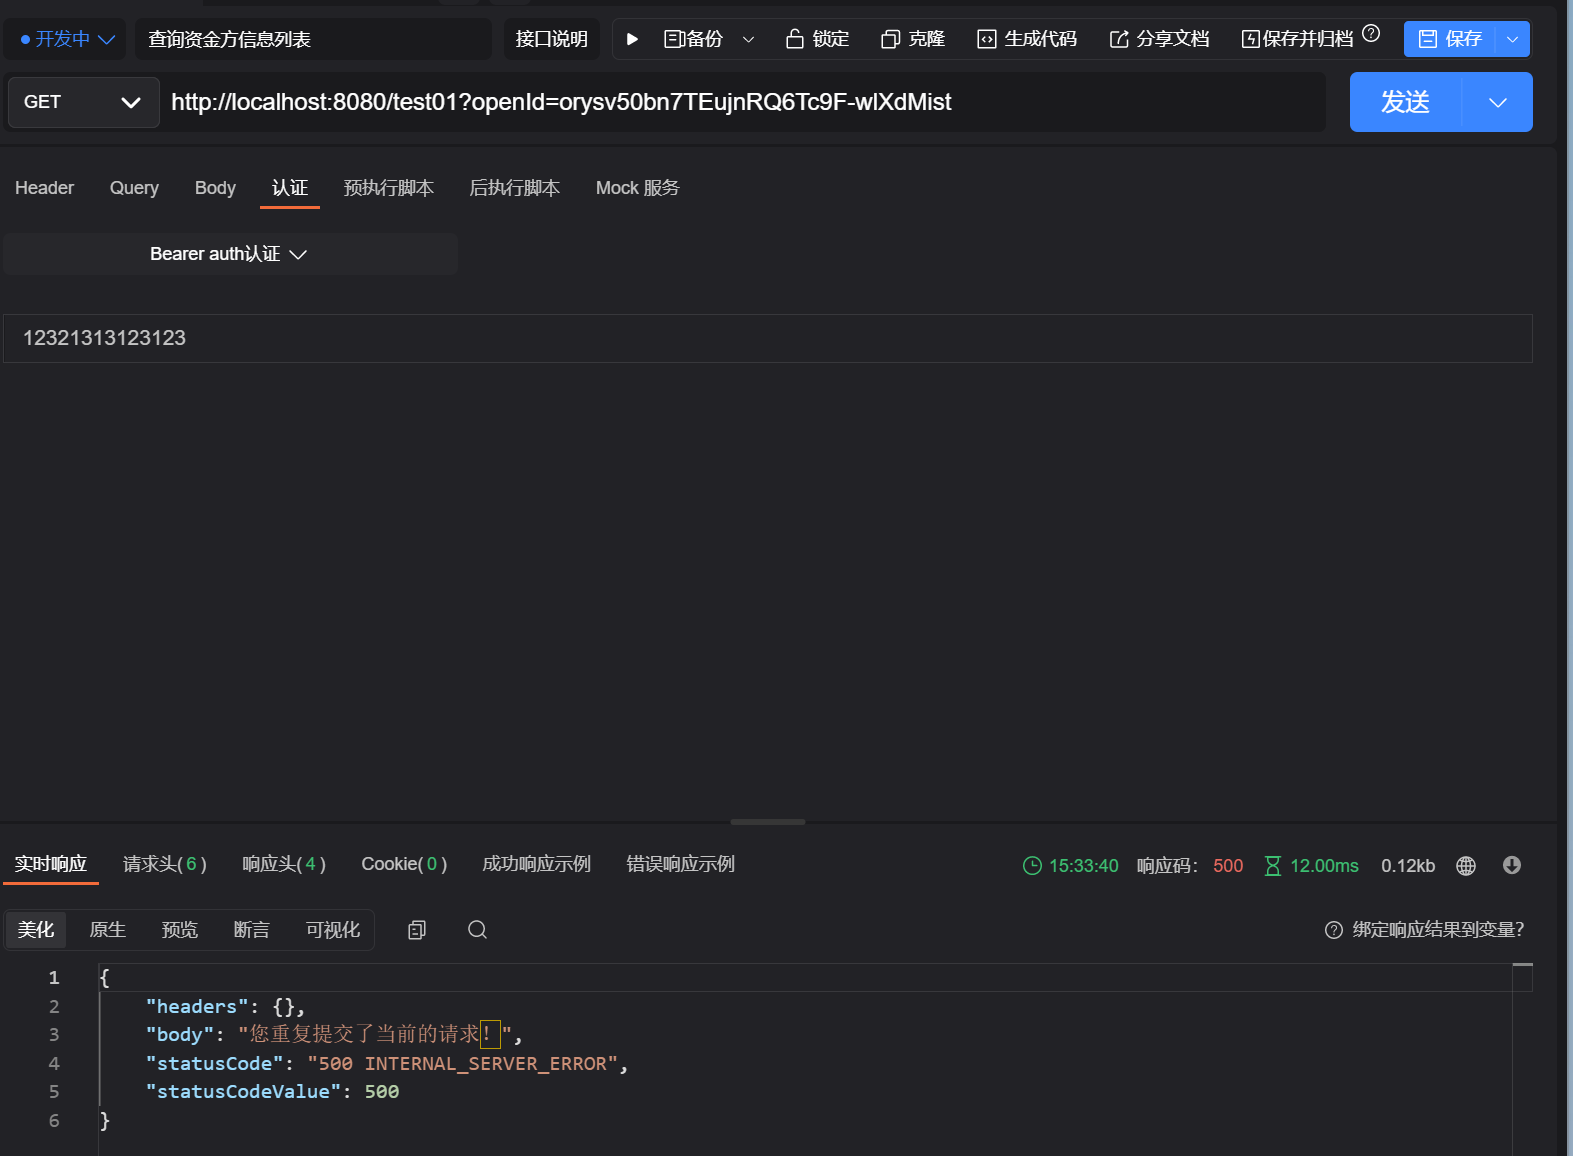Open the GET method dropdown

83,102
